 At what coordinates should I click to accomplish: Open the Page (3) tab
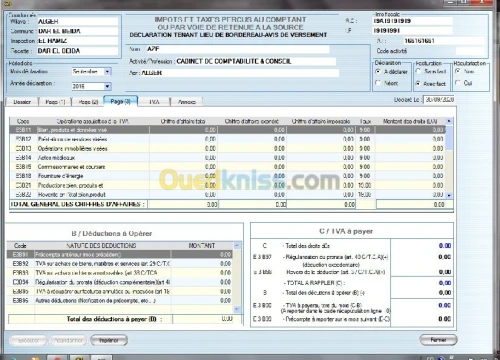[x=121, y=101]
